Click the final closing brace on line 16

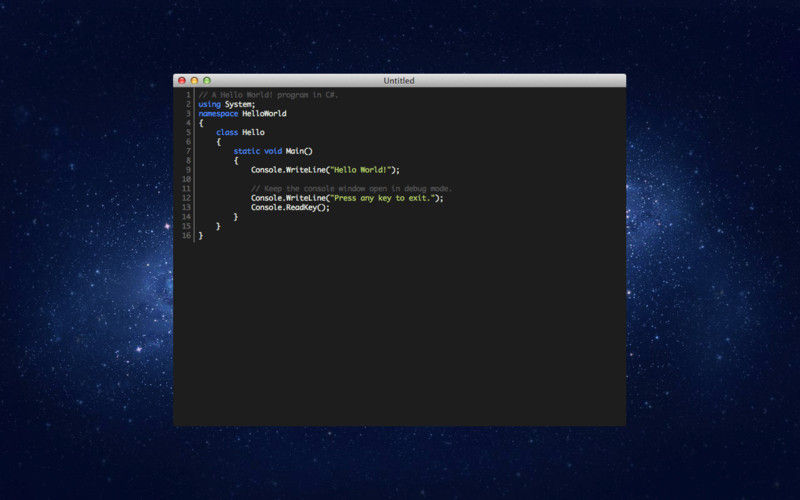(201, 236)
